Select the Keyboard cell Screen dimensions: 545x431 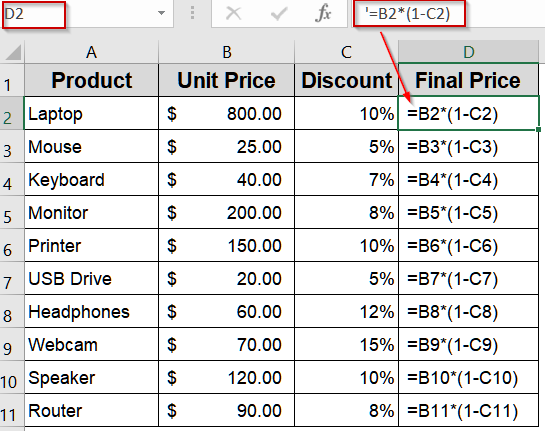(91, 179)
